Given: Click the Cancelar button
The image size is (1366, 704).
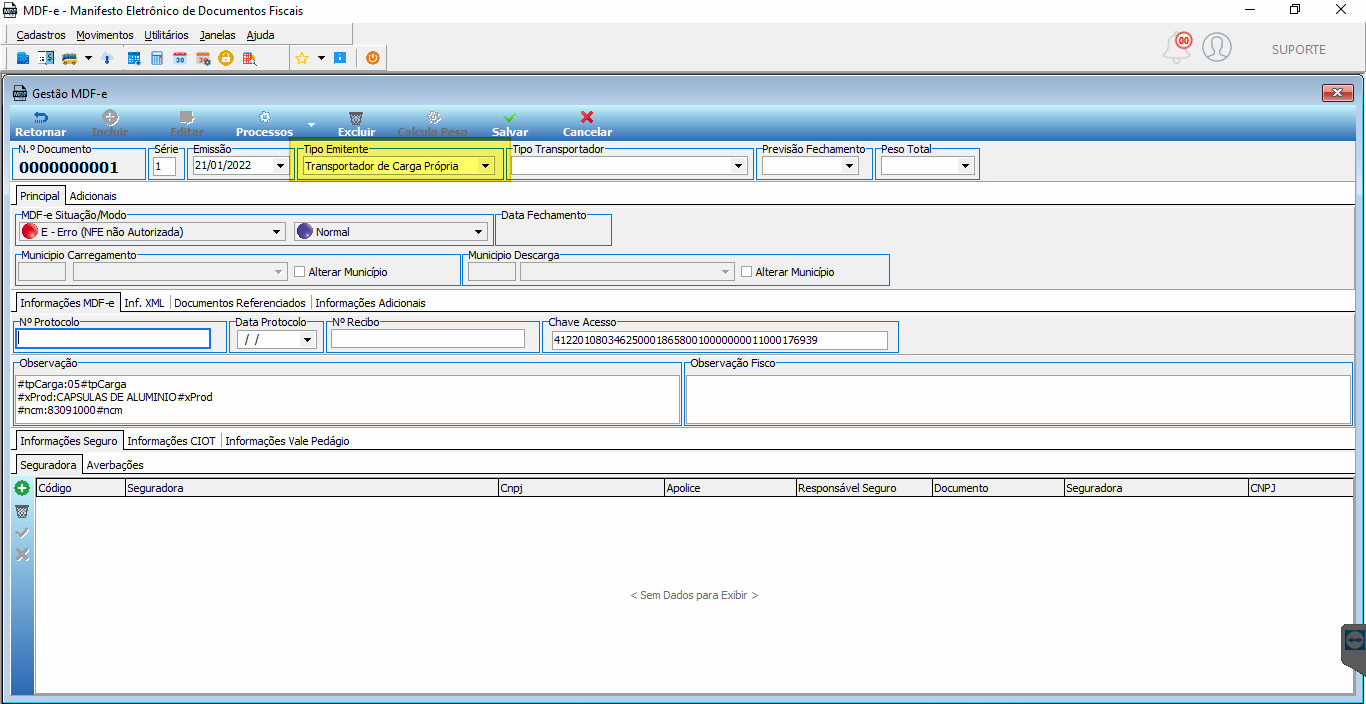Looking at the screenshot, I should tap(587, 124).
